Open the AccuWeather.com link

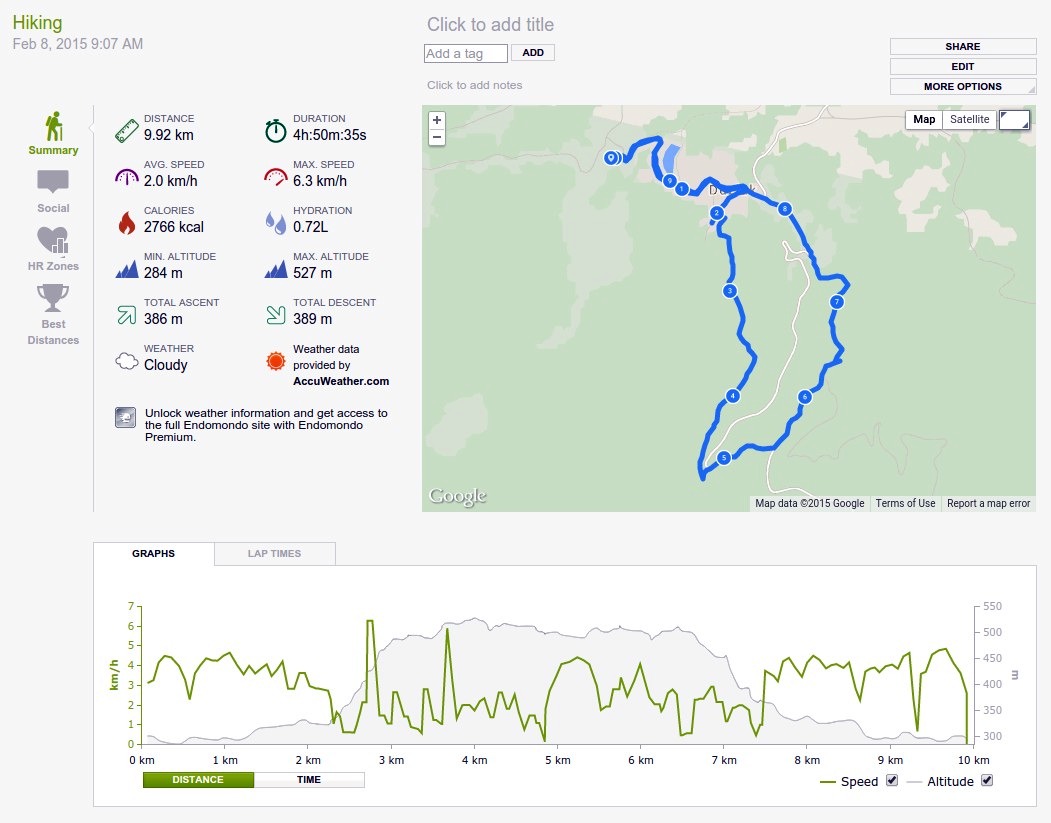341,381
